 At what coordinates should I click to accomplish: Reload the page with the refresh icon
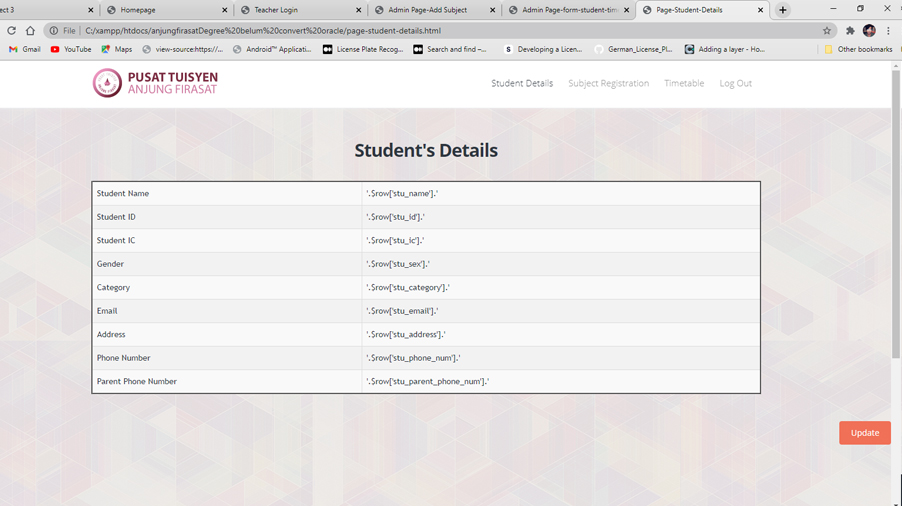[12, 31]
